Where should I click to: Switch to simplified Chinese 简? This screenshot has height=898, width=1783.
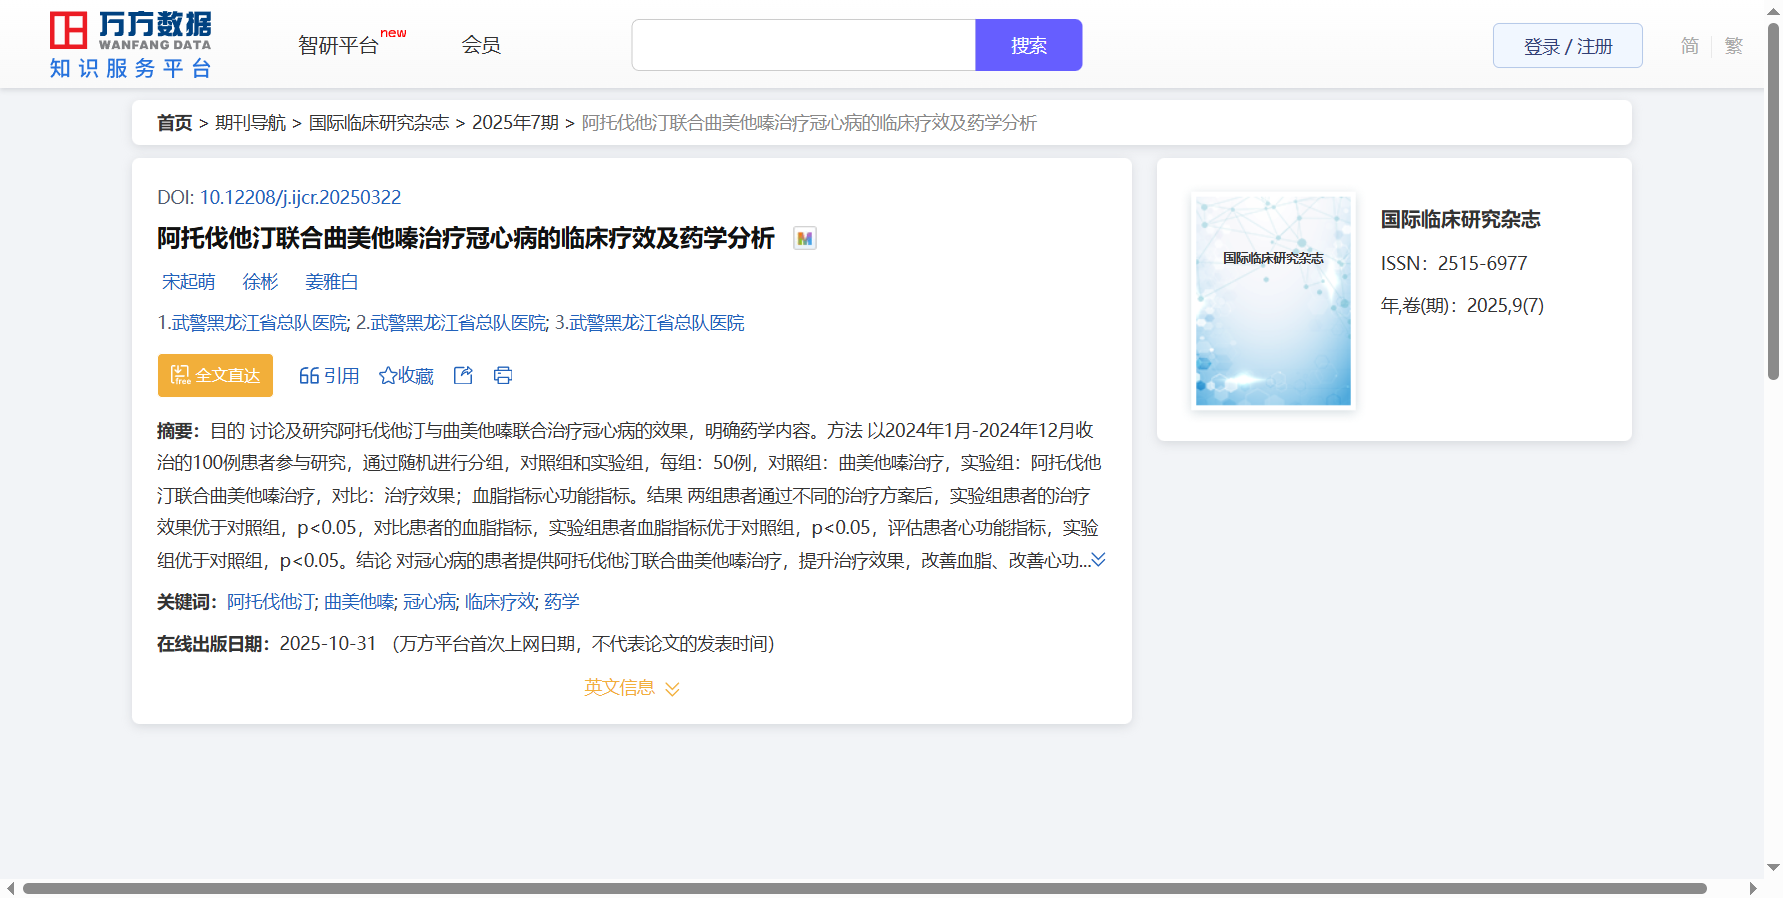click(1689, 46)
